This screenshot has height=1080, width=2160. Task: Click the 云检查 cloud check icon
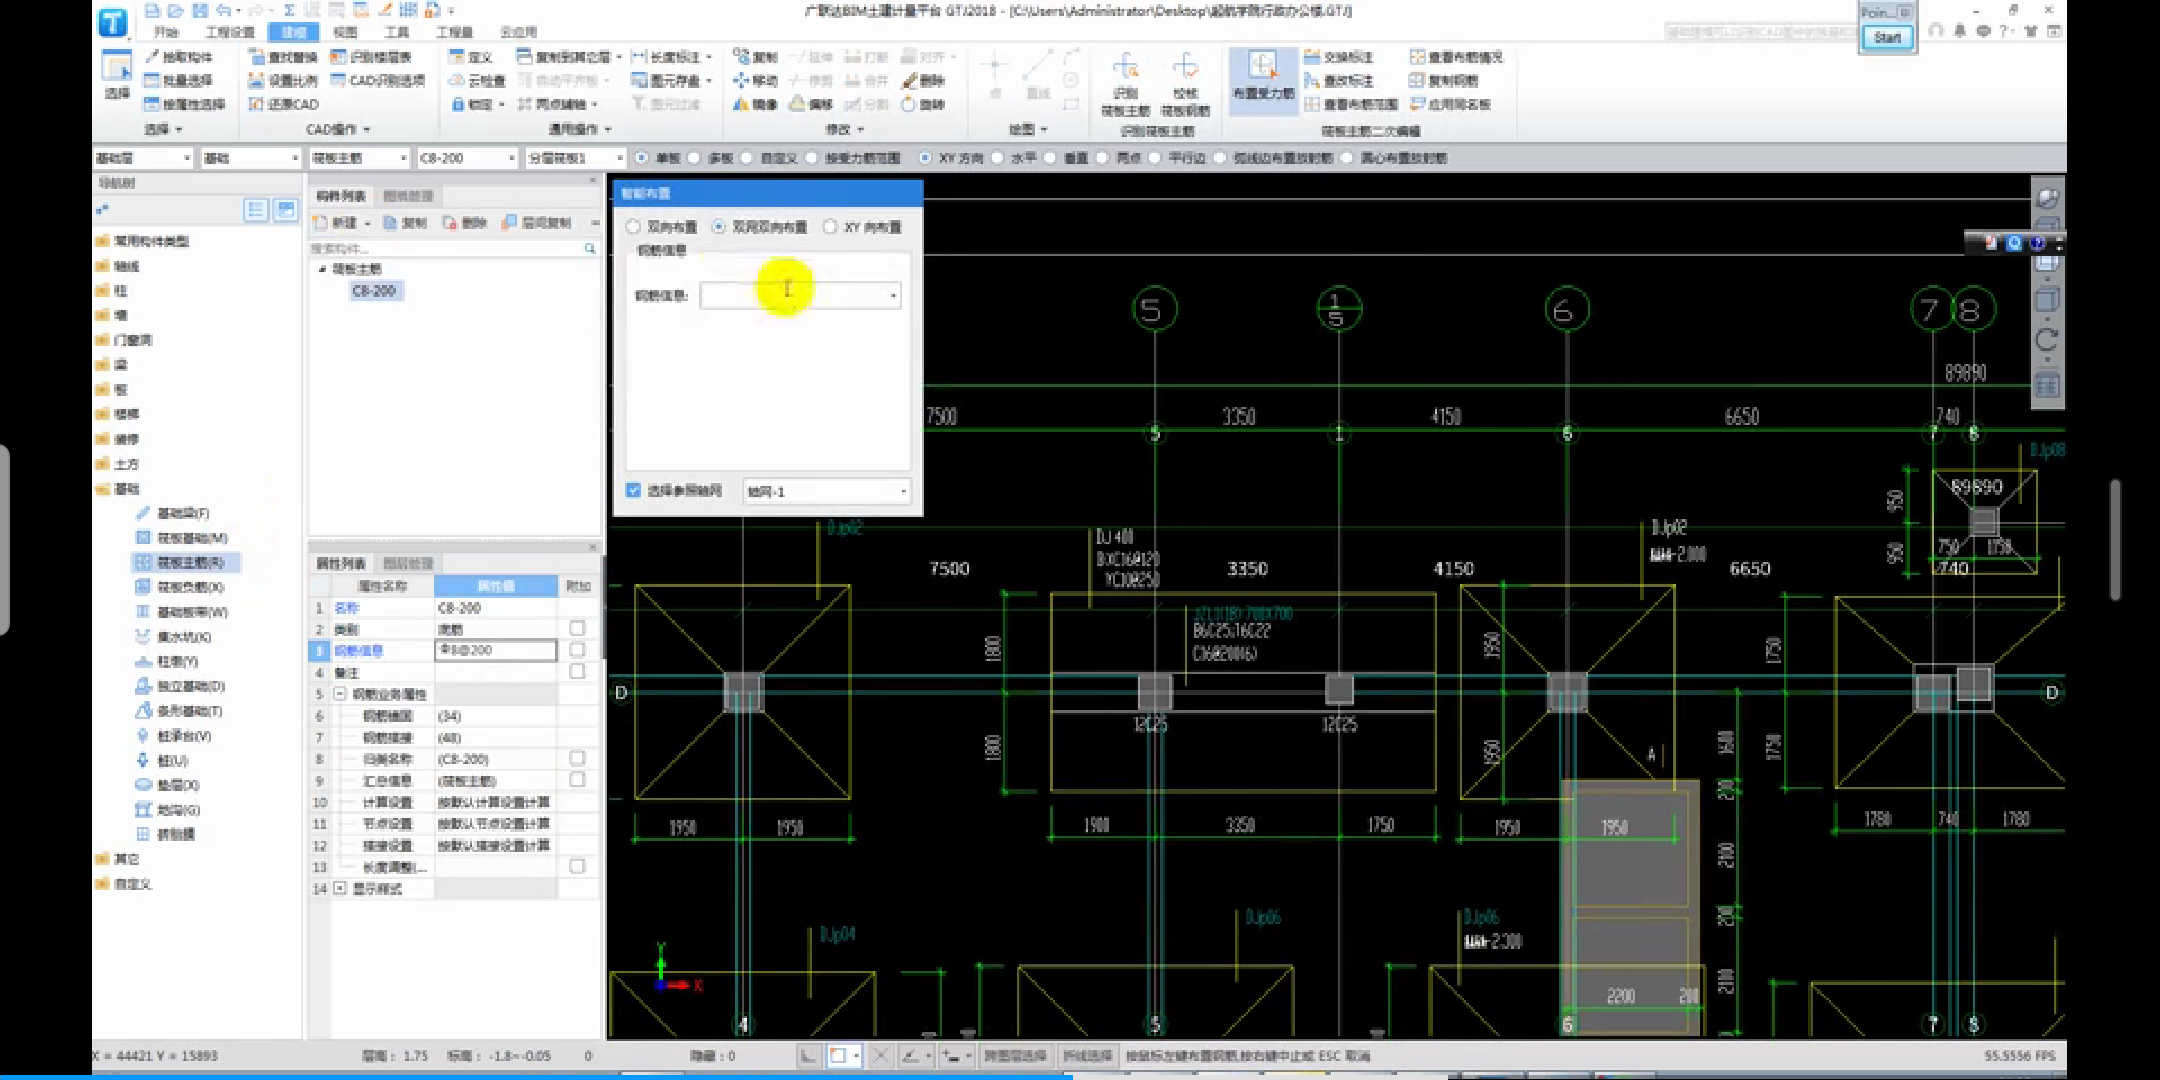(457, 80)
